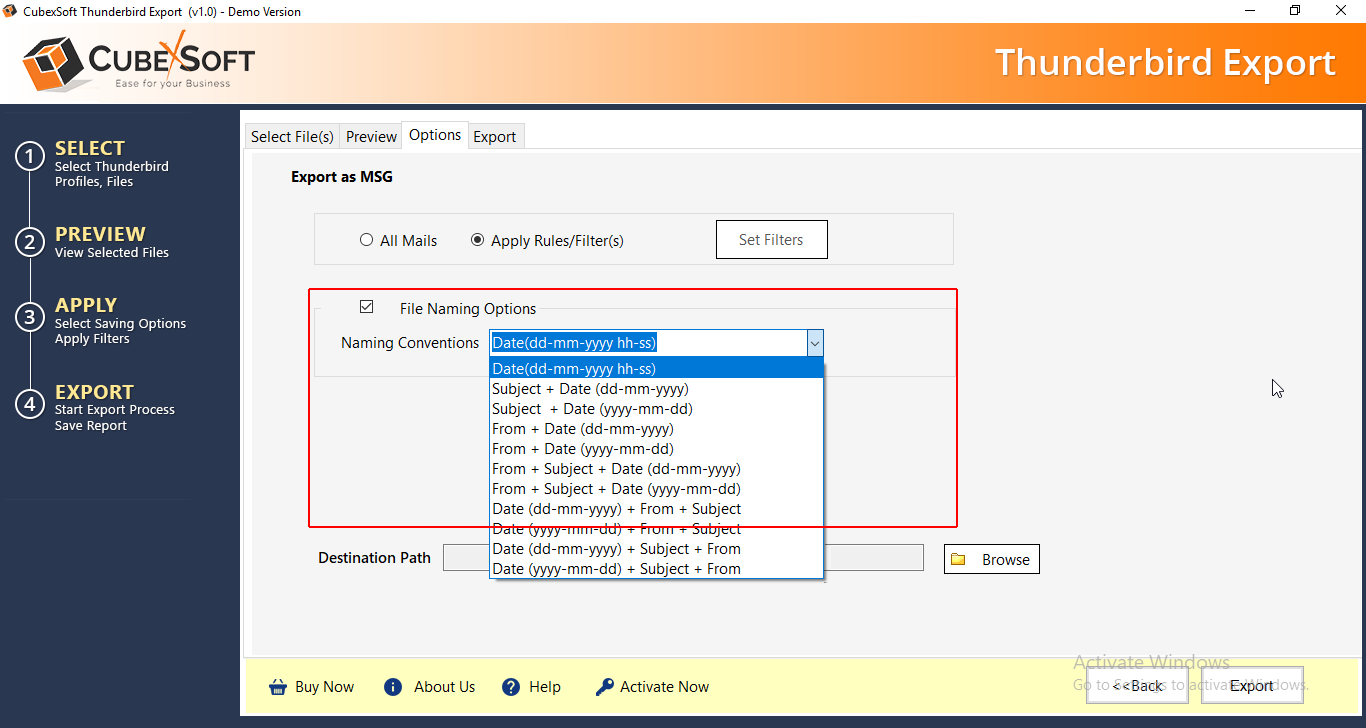Screen dimensions: 1366x728
Task: Choose Date (dd-mm-yyyy) + Subject + From
Action: pos(657,549)
